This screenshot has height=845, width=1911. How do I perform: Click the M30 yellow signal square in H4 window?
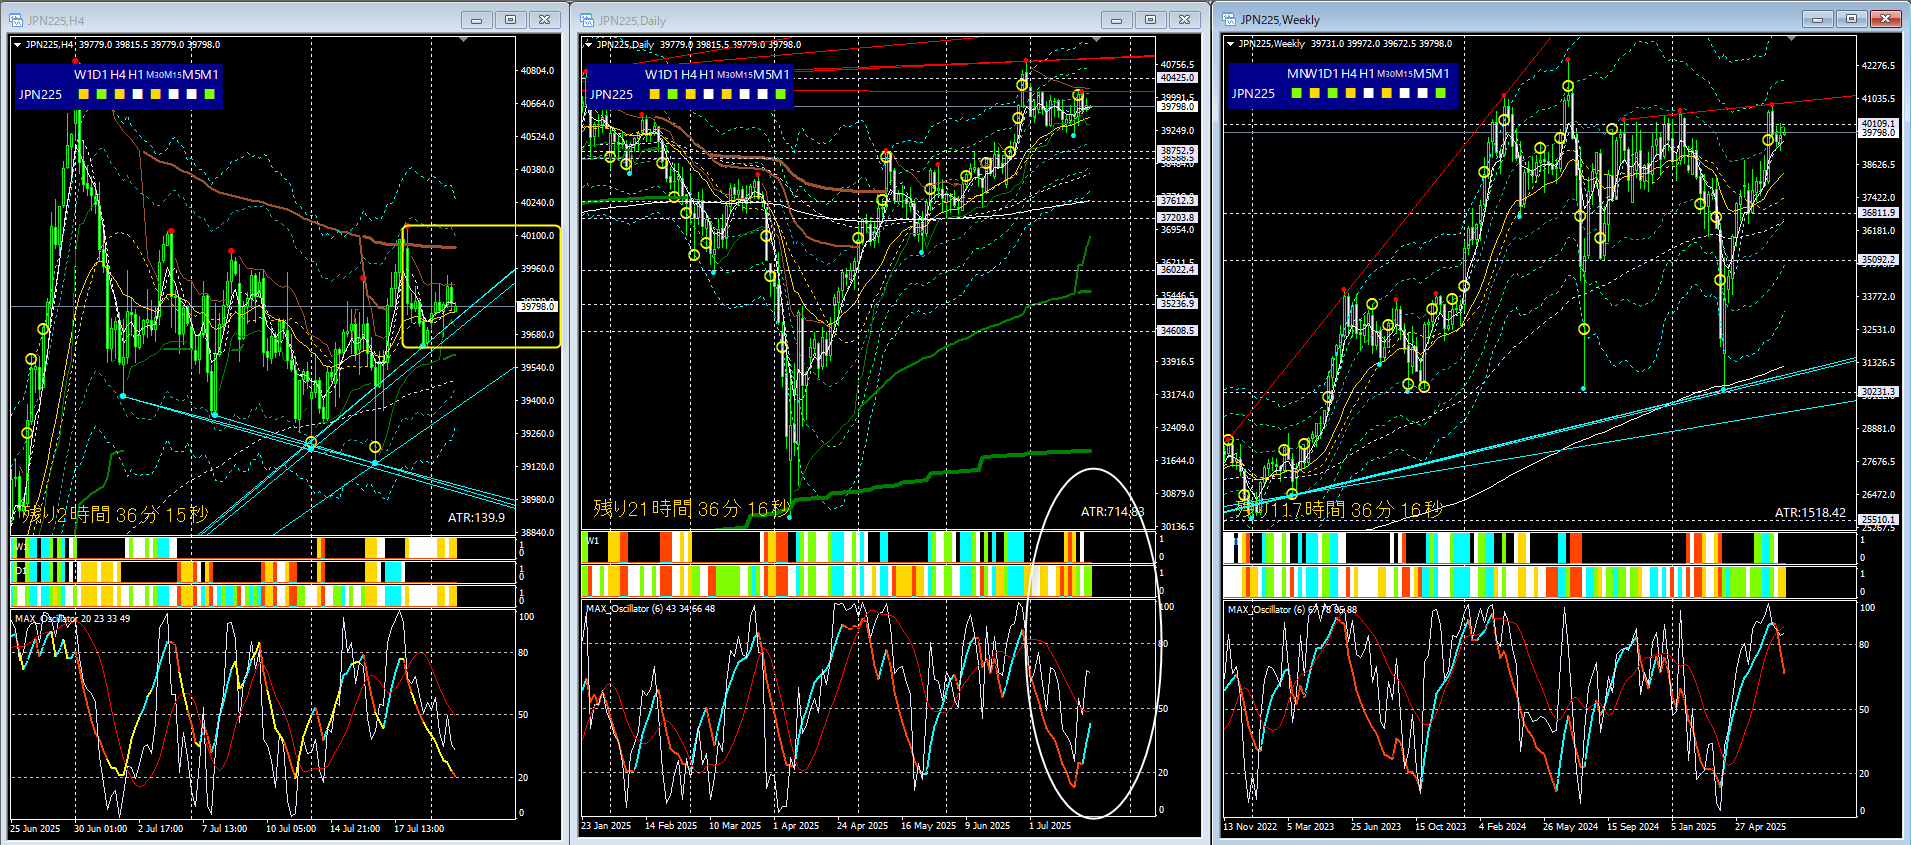point(156,94)
